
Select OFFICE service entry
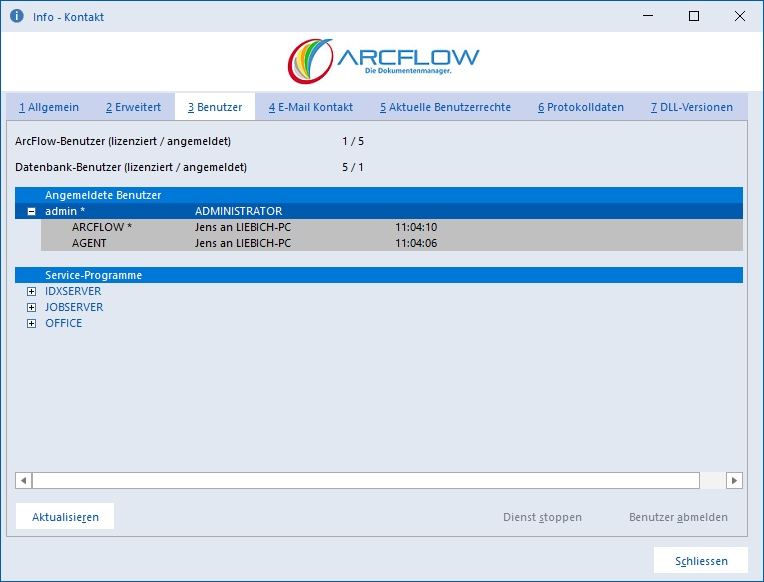(x=63, y=324)
